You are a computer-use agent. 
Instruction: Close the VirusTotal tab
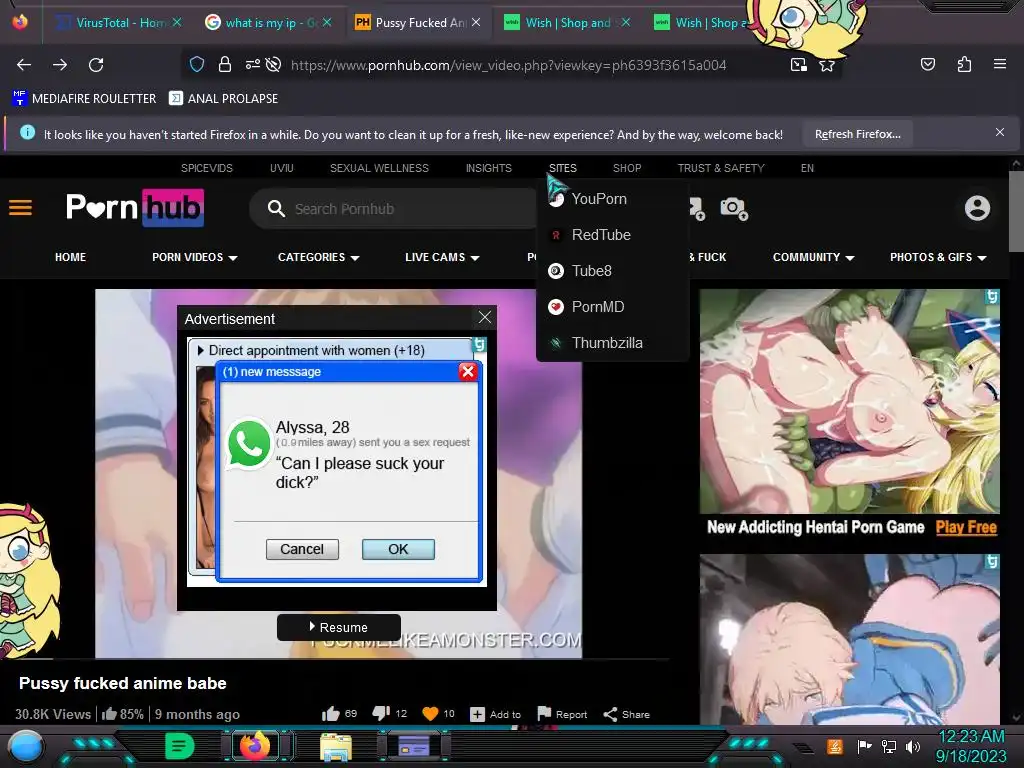[177, 22]
